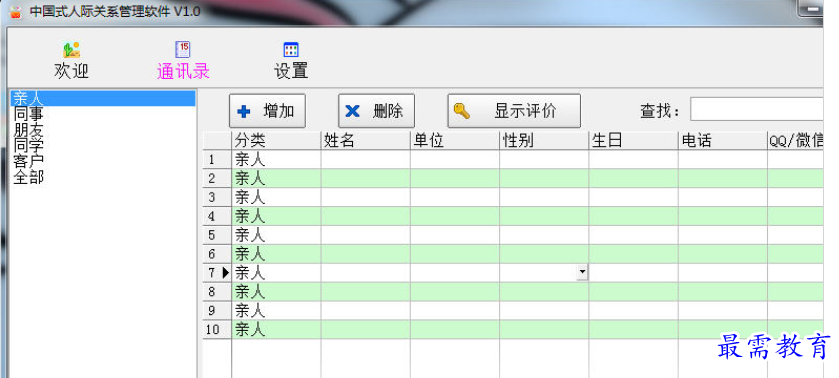Select the 通讯录 calendar icon
The image size is (839, 378).
(x=183, y=50)
